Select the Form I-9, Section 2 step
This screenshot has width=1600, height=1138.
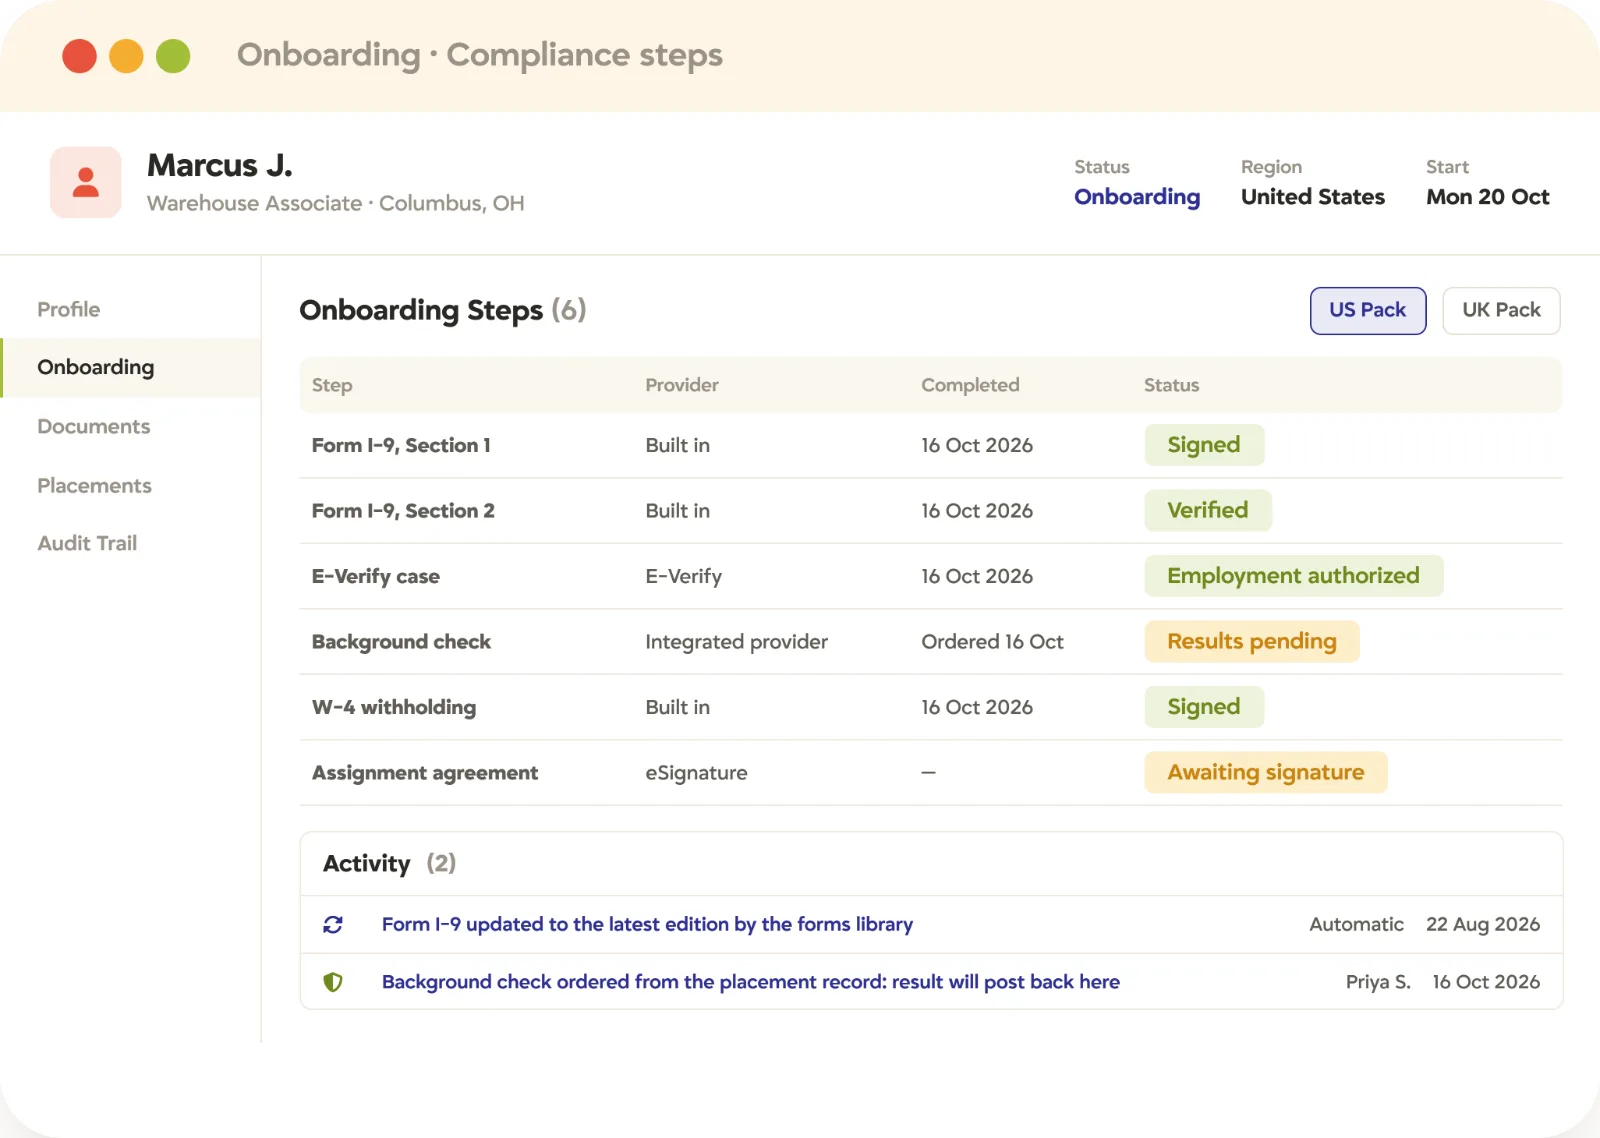pos(403,511)
